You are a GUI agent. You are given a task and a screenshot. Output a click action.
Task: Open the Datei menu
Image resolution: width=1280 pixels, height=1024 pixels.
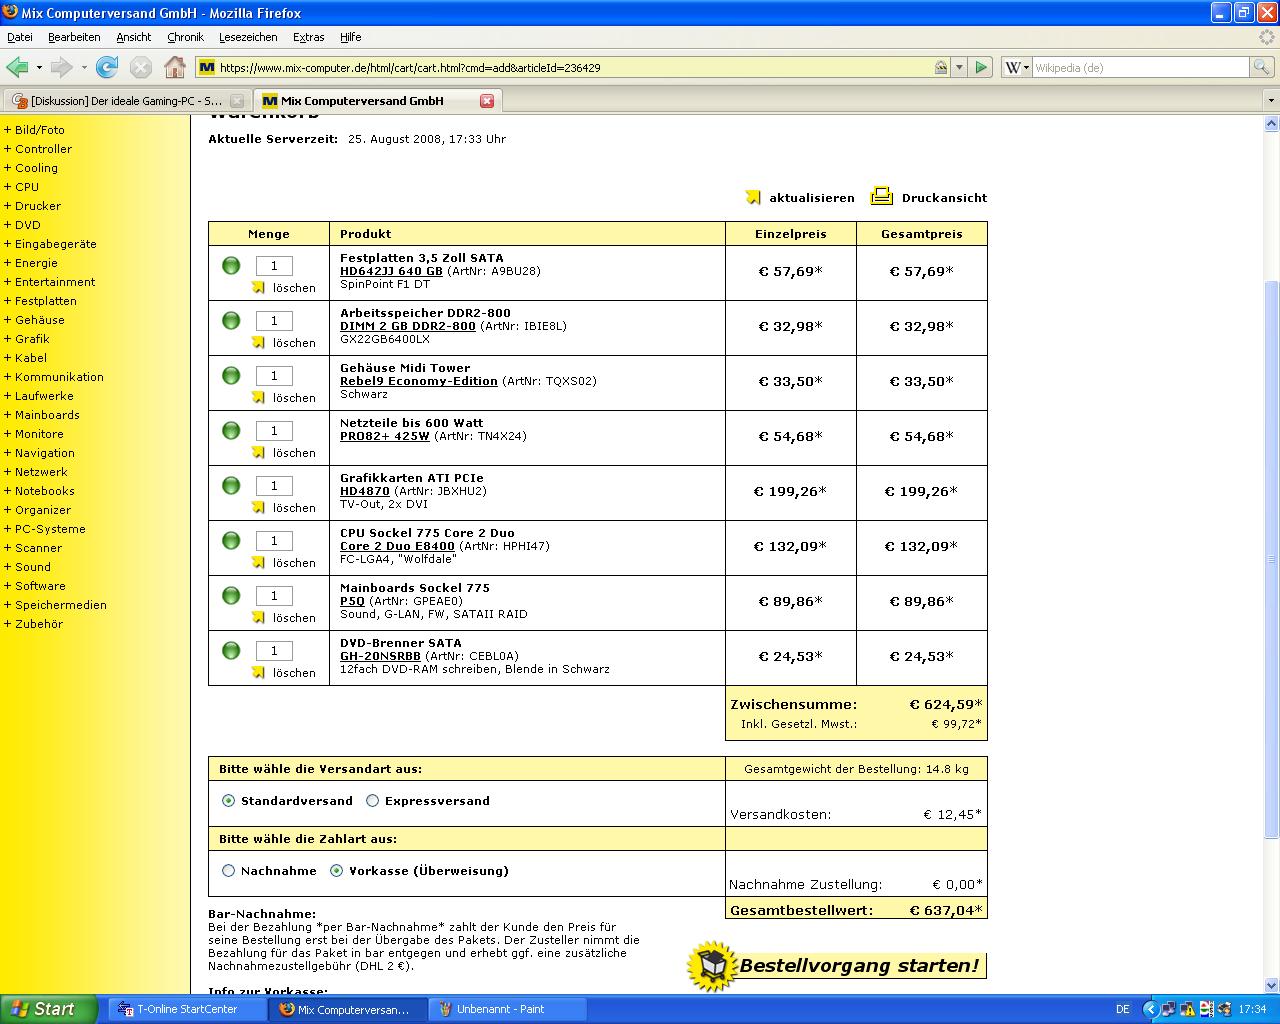[x=20, y=37]
